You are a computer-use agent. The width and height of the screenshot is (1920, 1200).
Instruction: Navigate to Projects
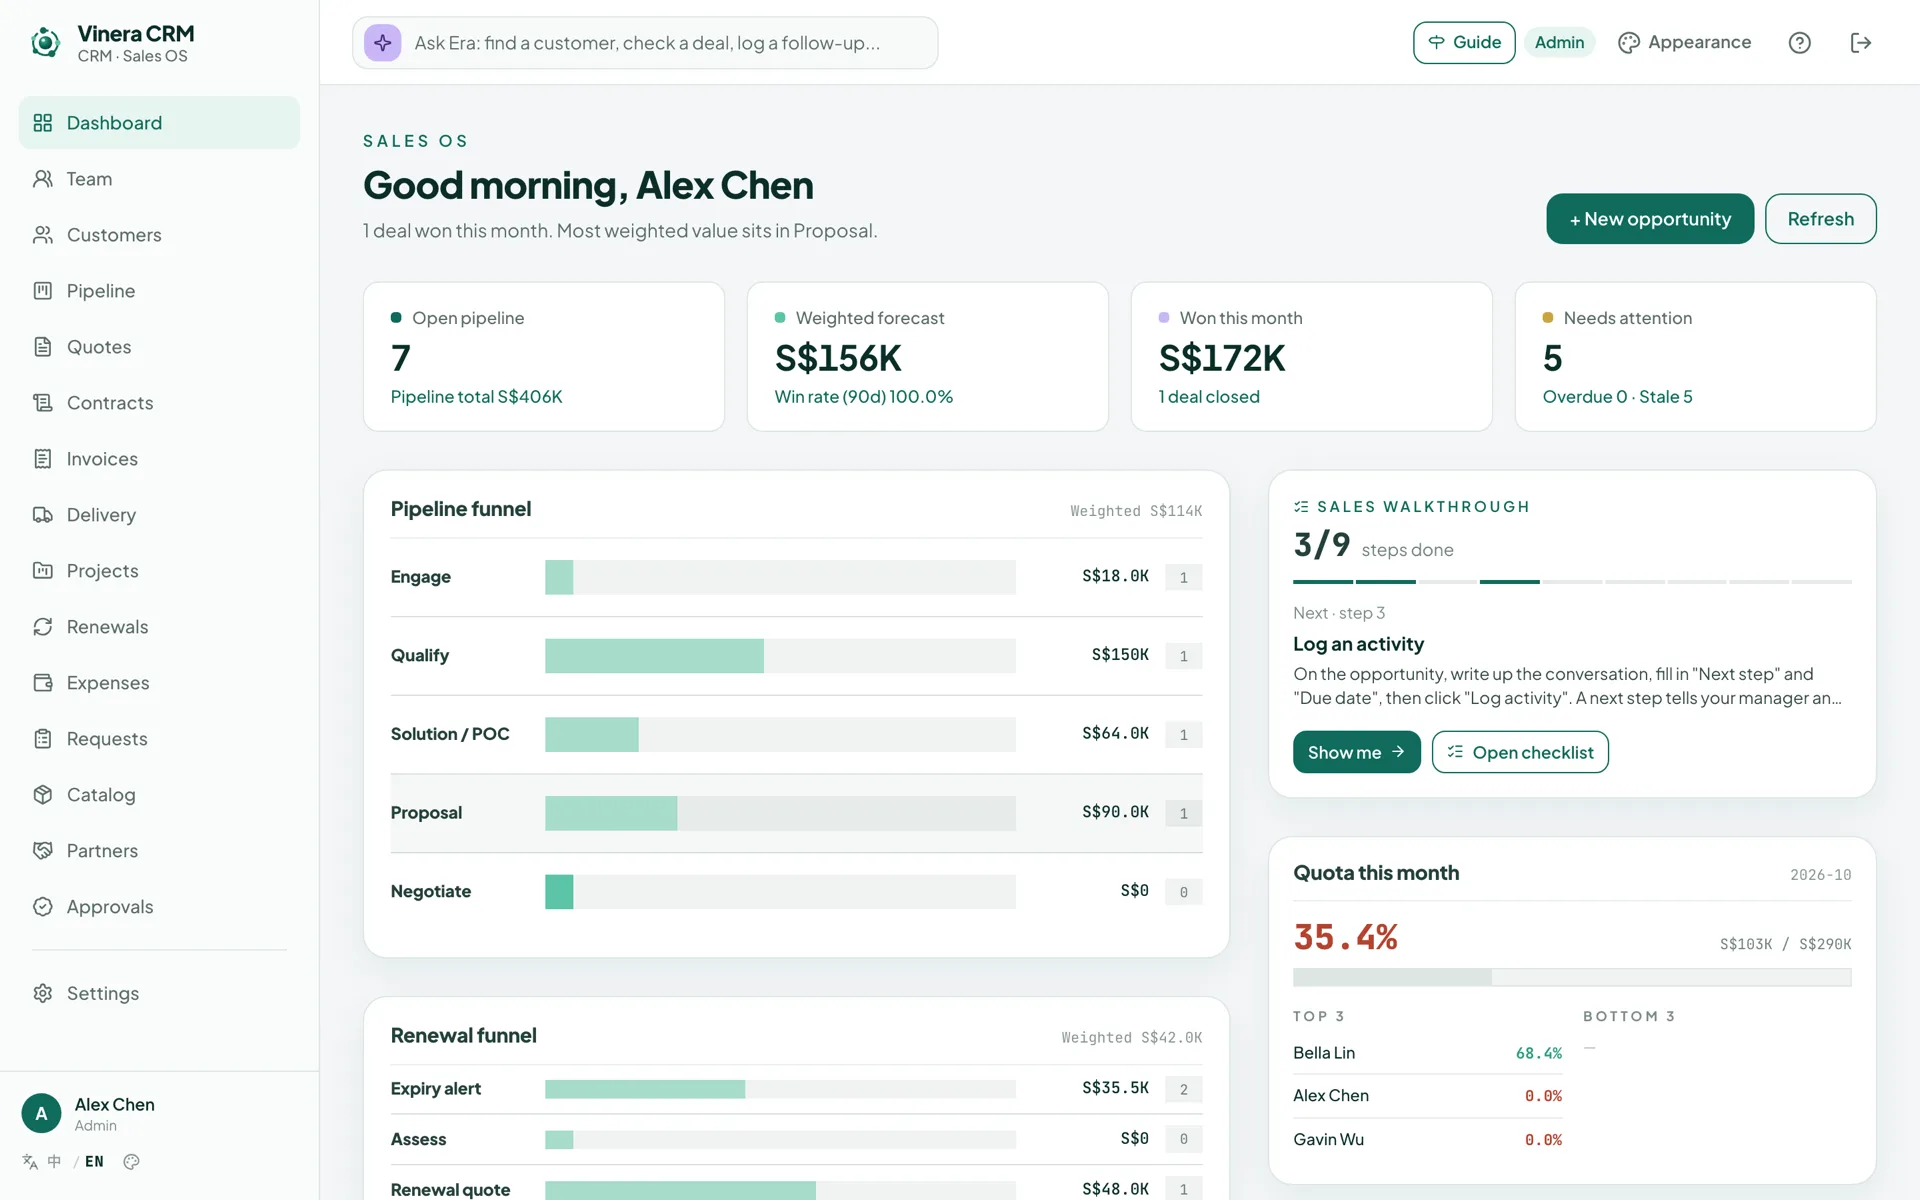[159, 571]
